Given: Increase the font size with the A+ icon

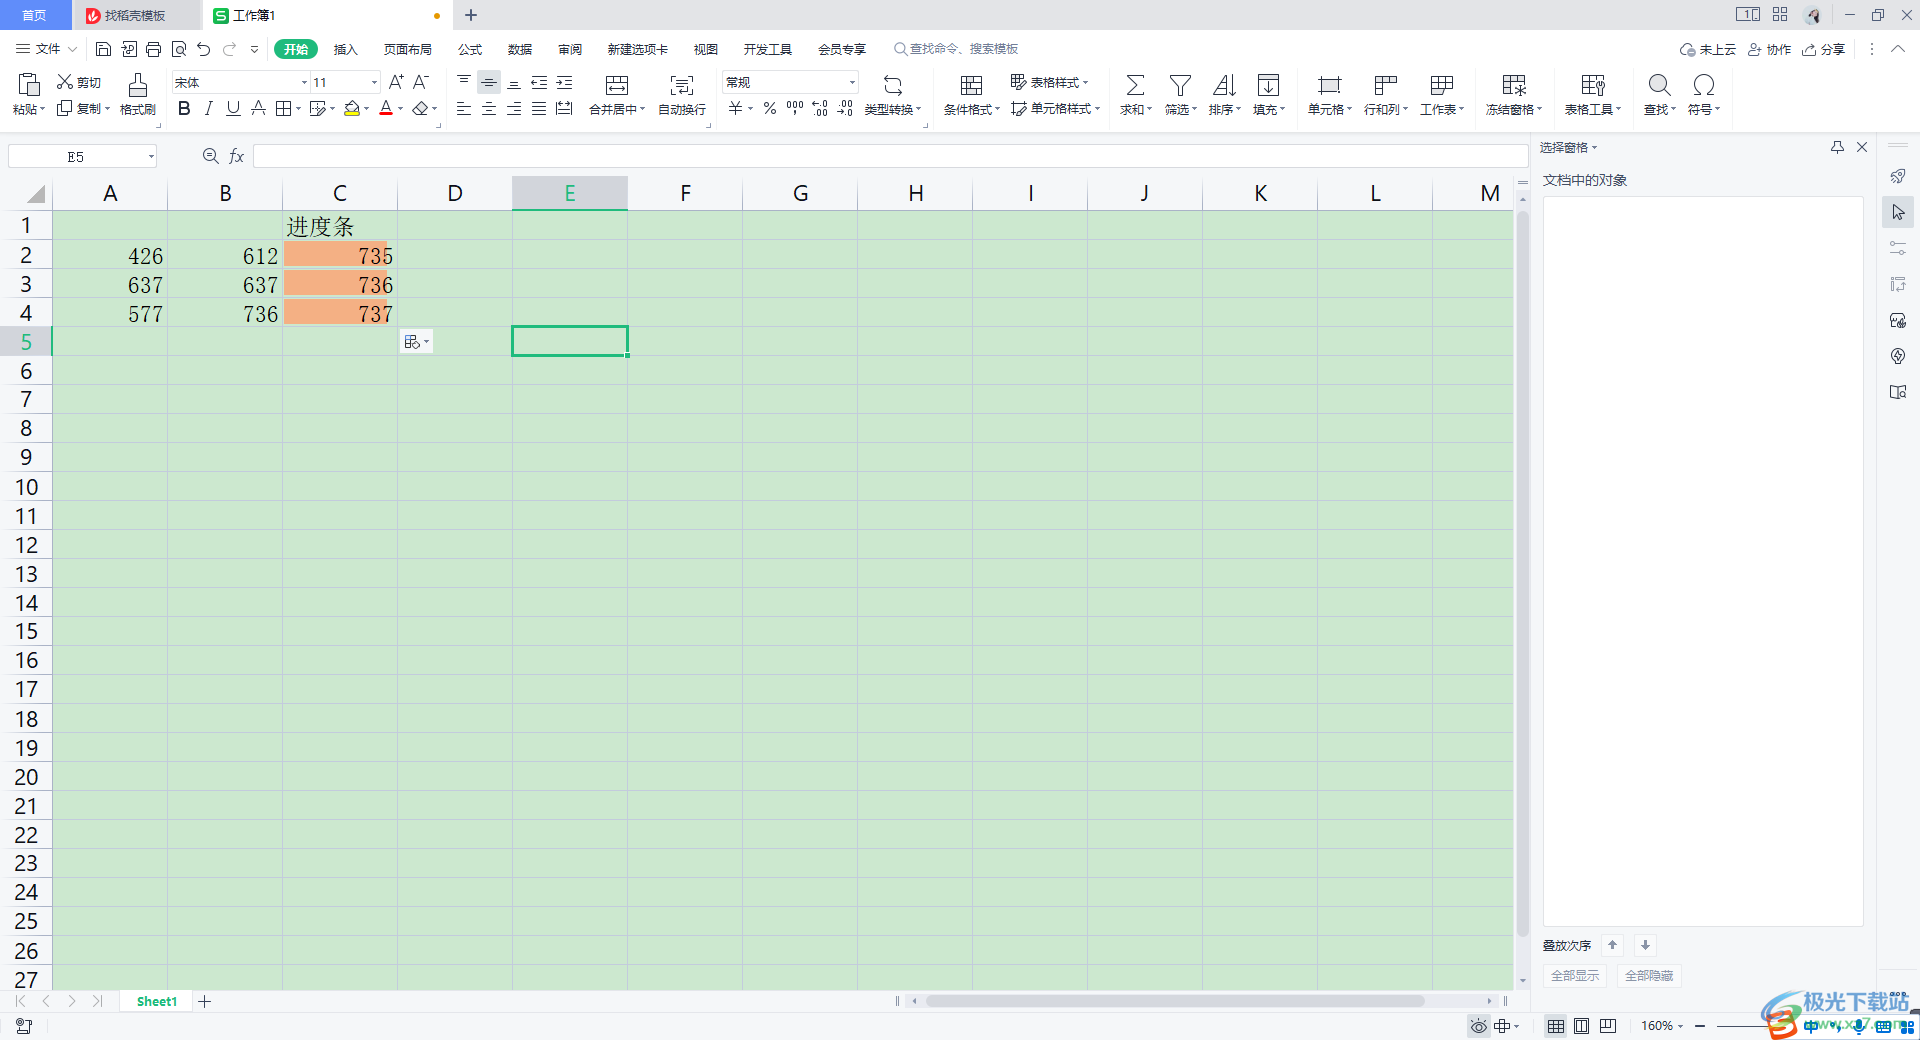Looking at the screenshot, I should click(x=396, y=82).
